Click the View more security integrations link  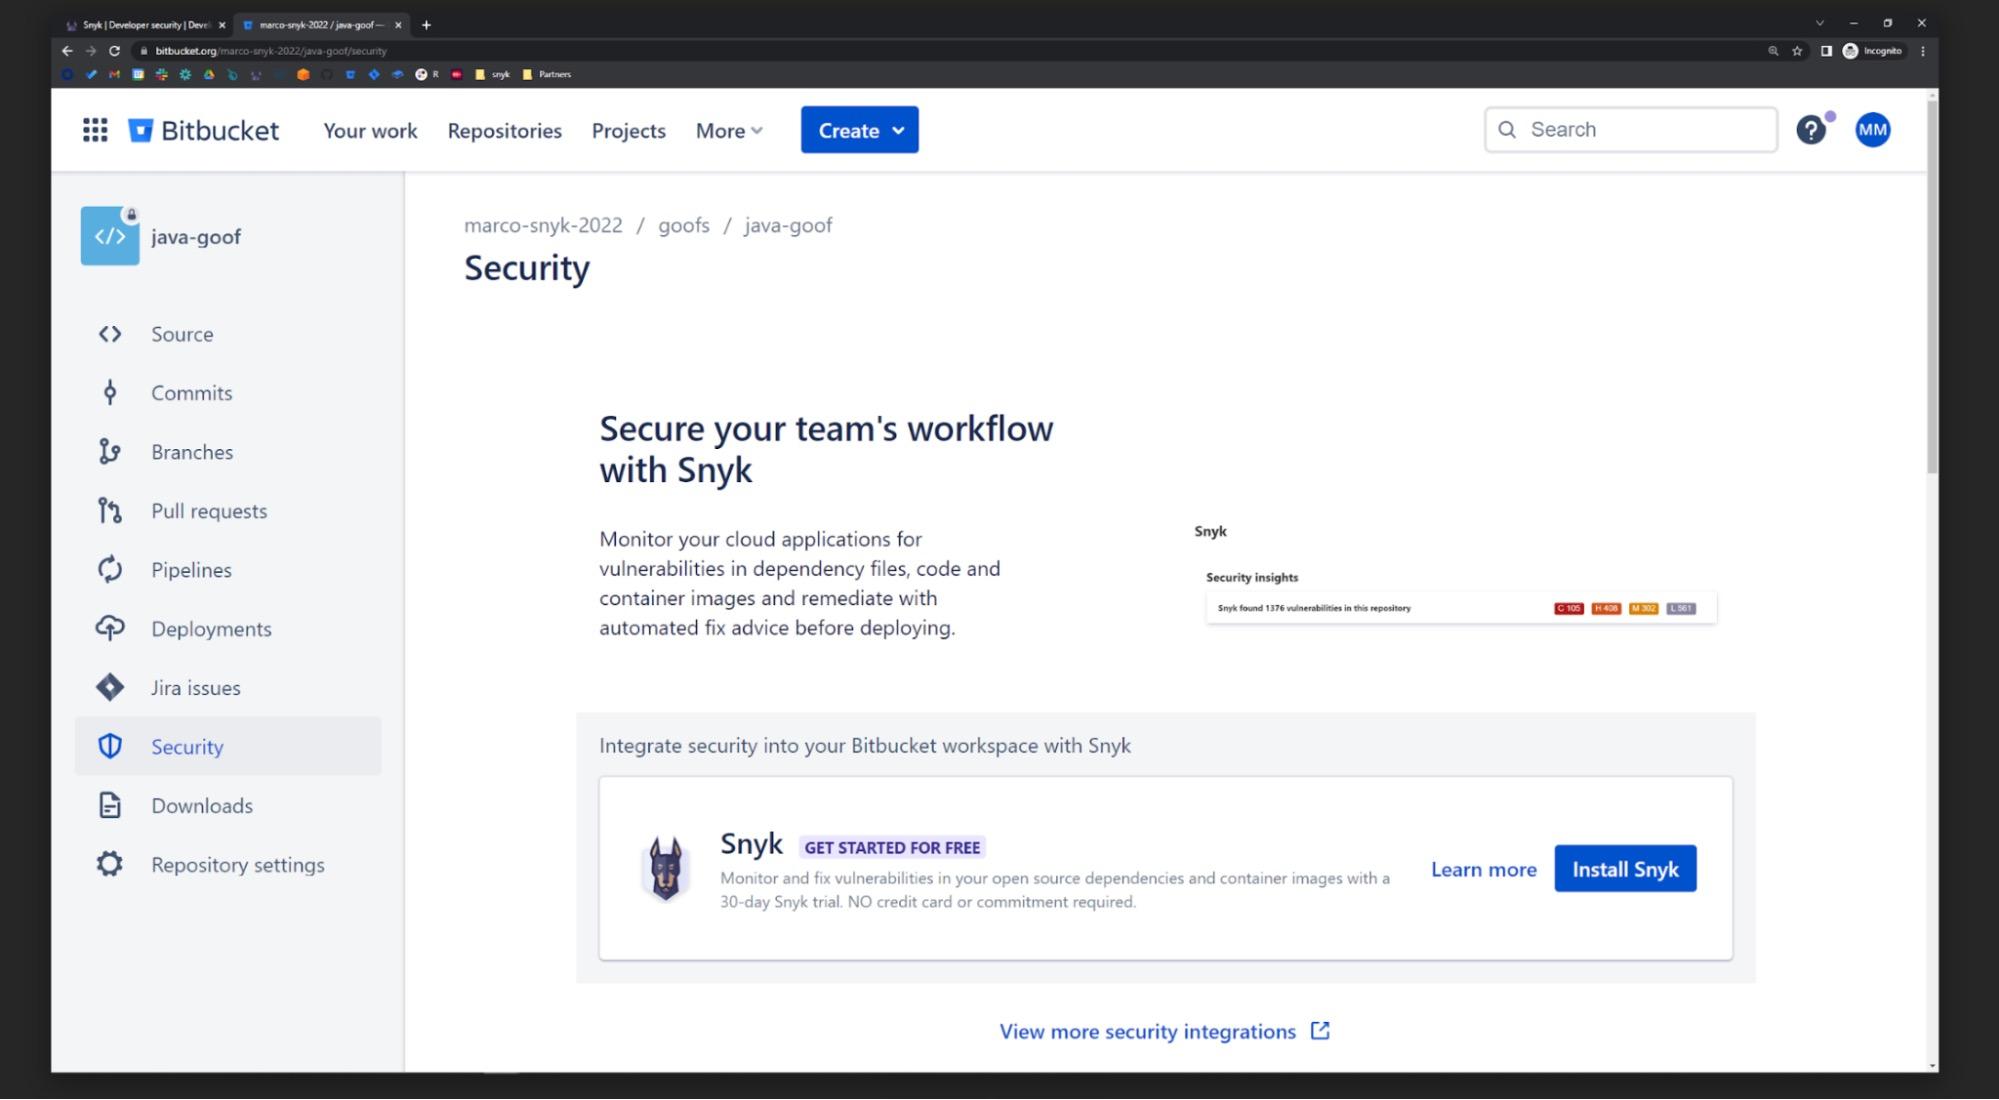click(1163, 1031)
